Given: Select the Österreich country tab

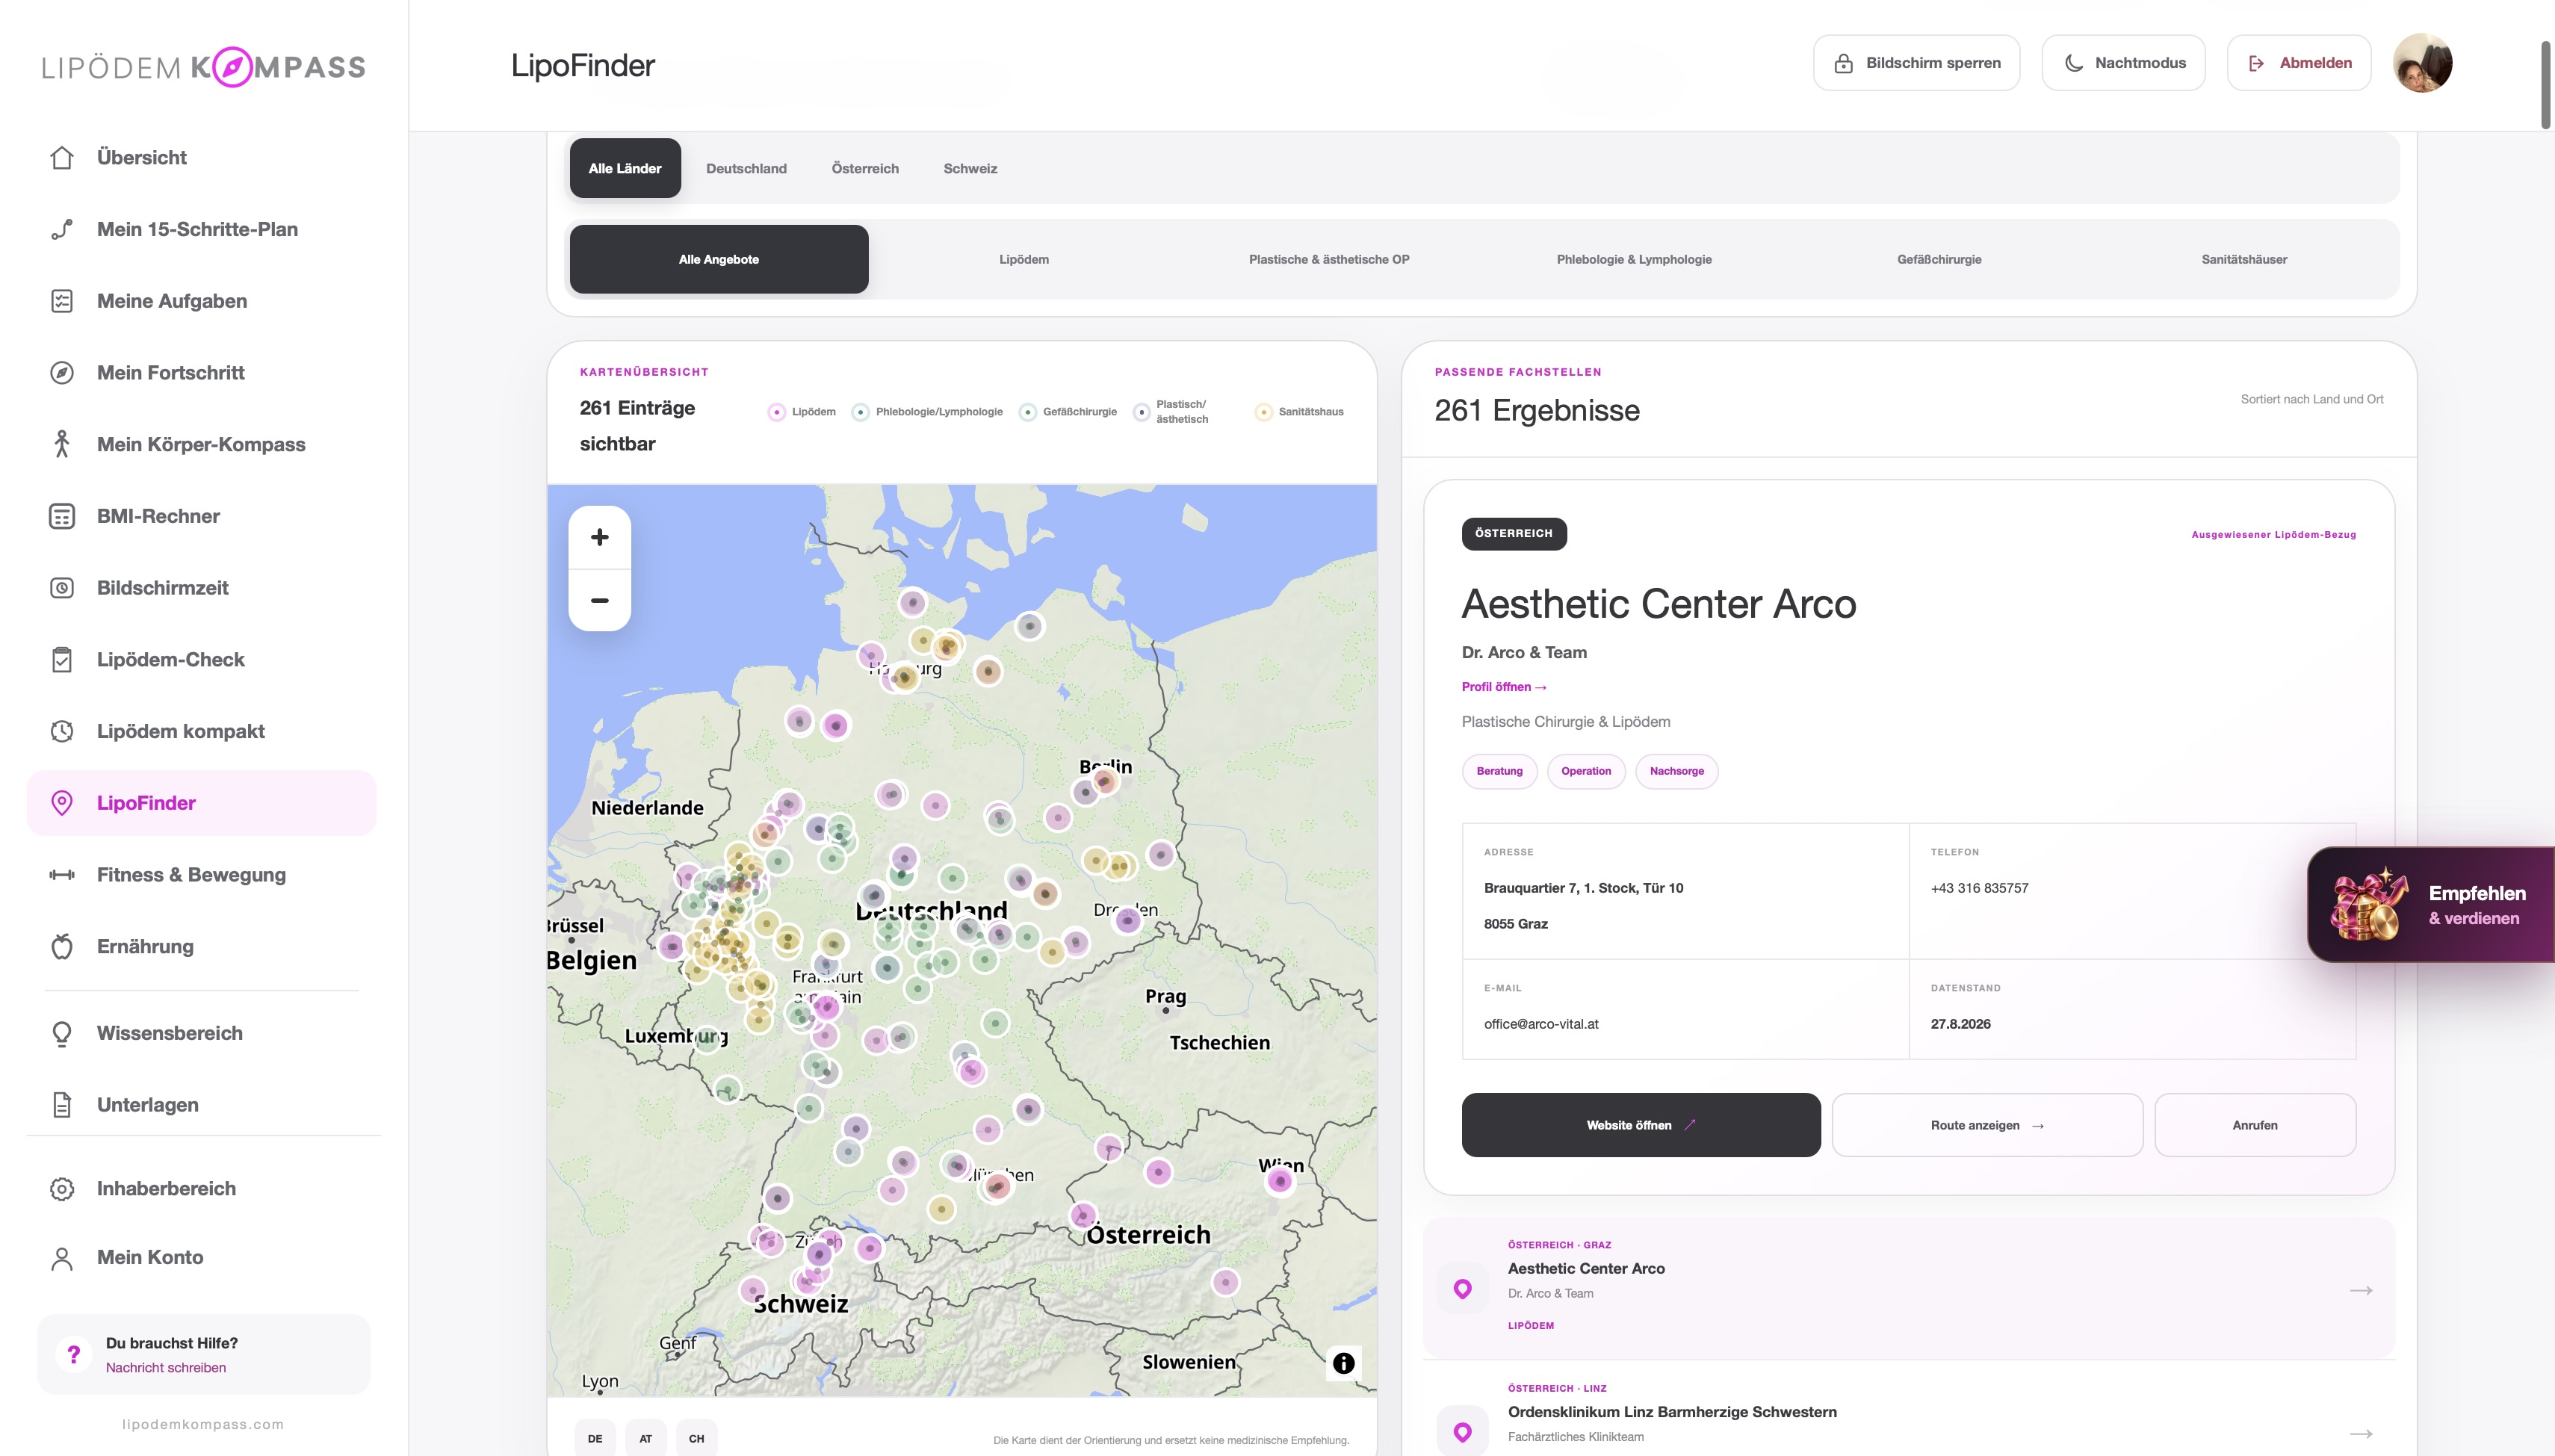Looking at the screenshot, I should 865,168.
